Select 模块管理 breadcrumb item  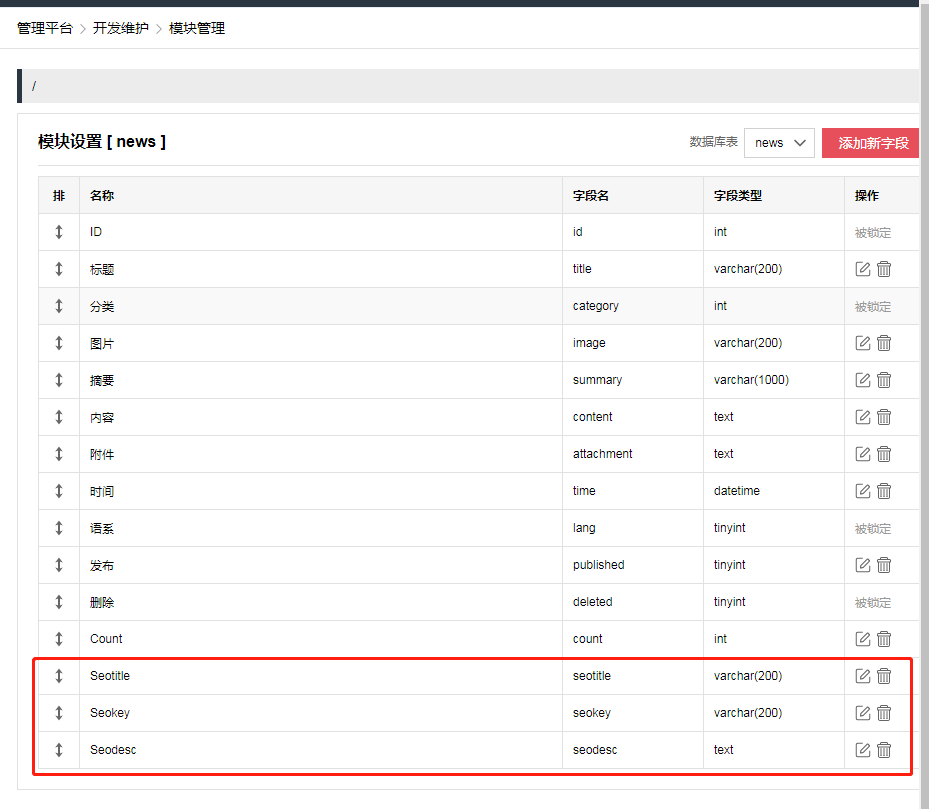(x=197, y=28)
